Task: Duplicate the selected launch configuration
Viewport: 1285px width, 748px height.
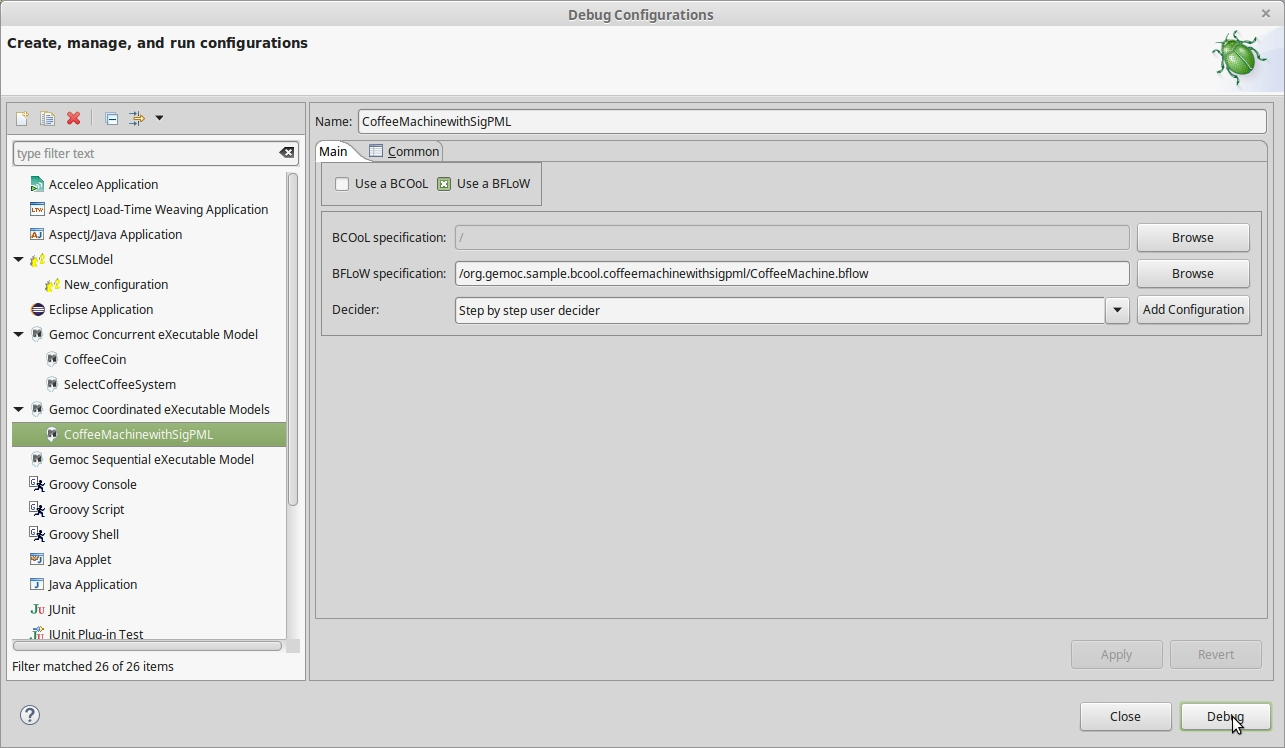Action: pos(46,118)
